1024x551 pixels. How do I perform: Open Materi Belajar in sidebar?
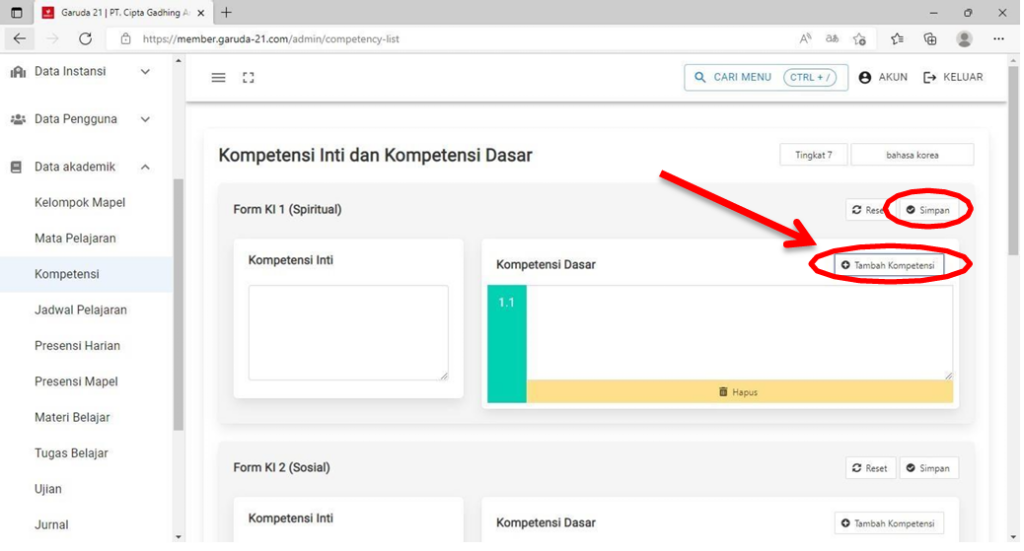click(x=72, y=417)
